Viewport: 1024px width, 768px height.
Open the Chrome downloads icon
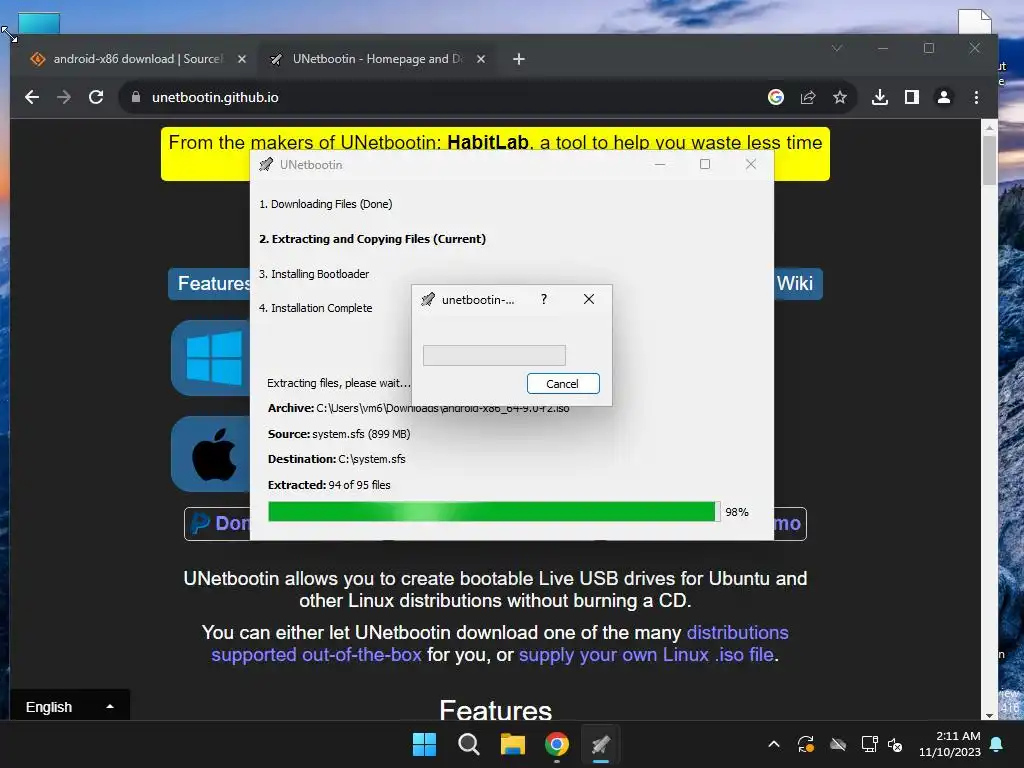click(x=880, y=97)
